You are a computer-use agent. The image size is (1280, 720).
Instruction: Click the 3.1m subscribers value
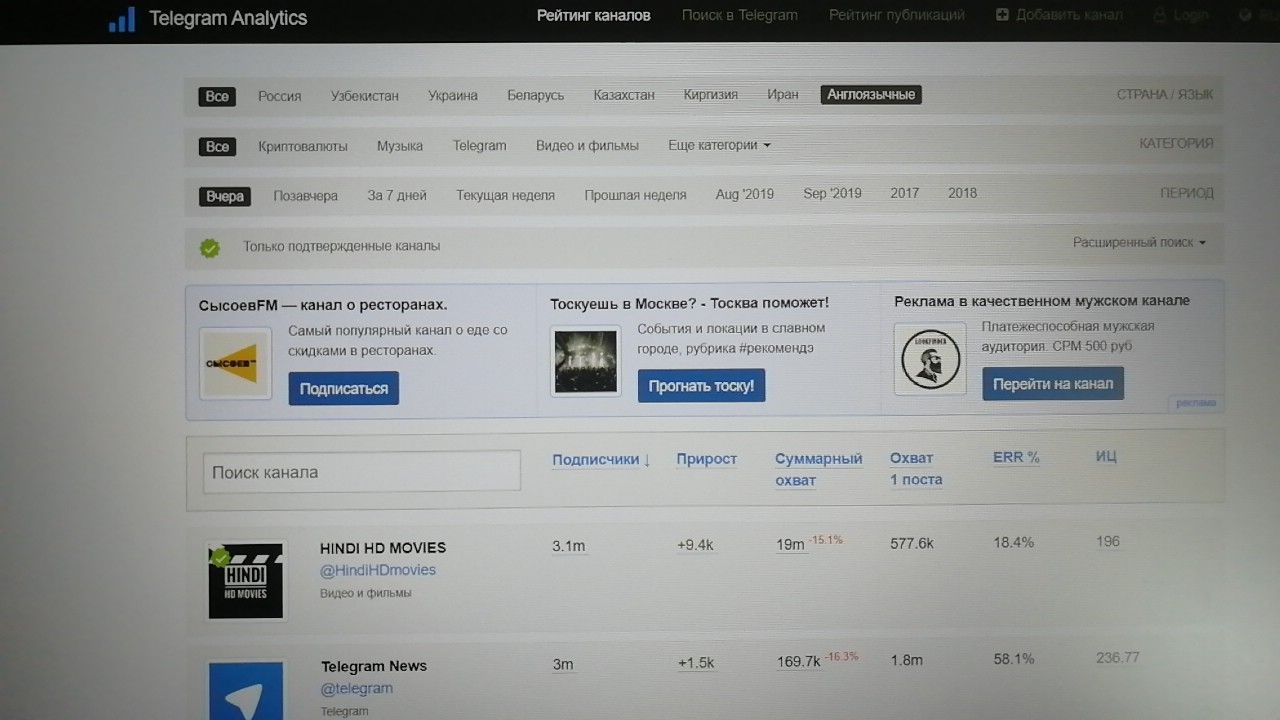[569, 546]
